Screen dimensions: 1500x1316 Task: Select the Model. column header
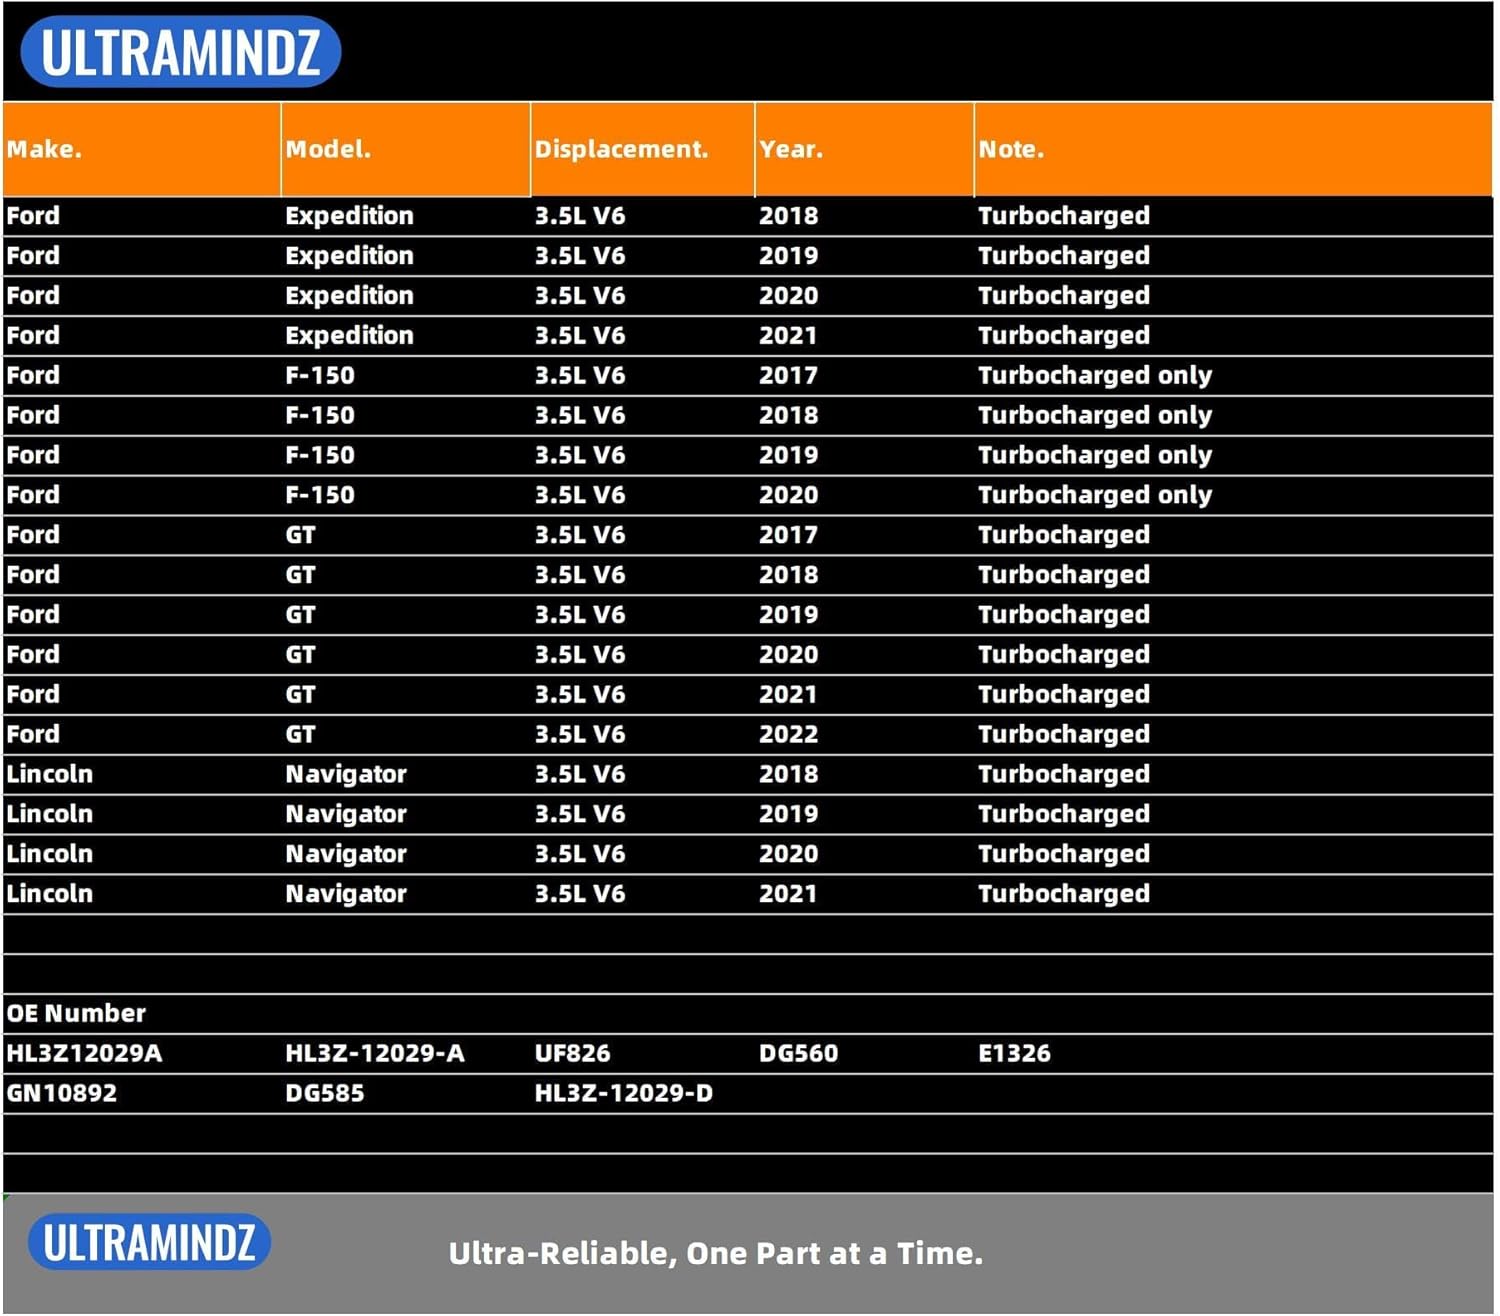click(x=406, y=149)
